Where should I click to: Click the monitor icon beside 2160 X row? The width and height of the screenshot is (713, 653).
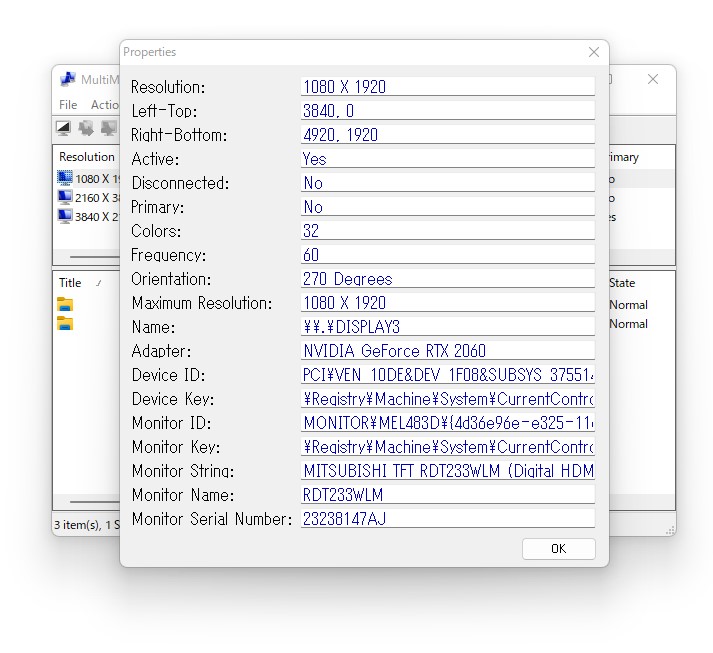[x=65, y=197]
